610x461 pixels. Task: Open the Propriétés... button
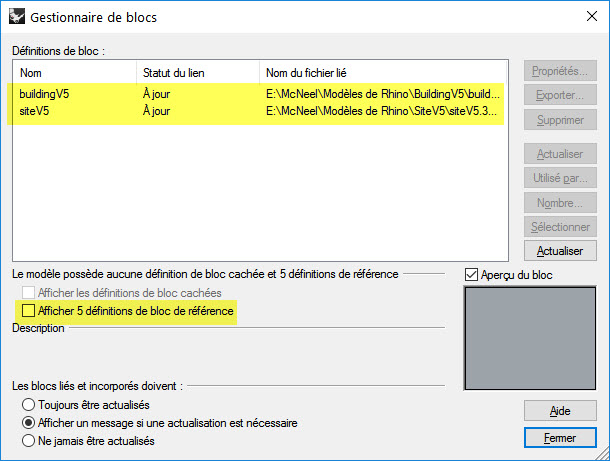560,71
